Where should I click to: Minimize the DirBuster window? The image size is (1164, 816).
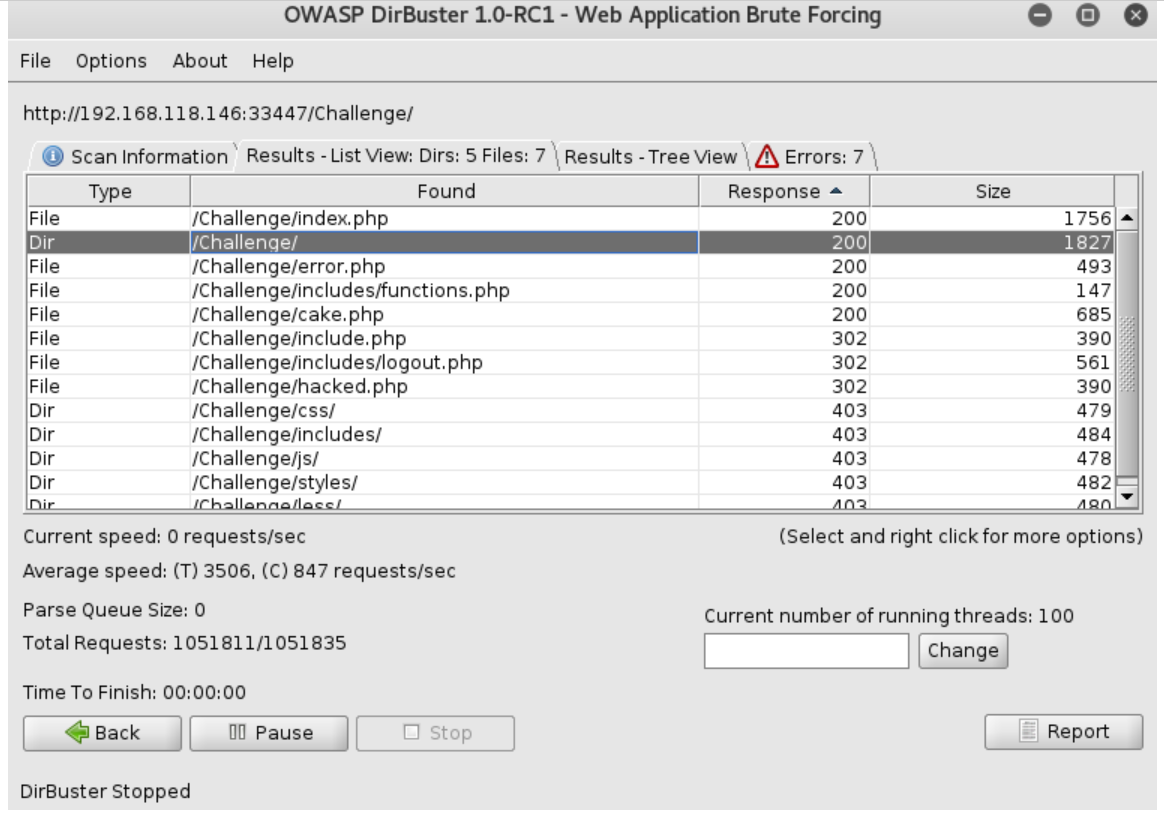pyautogui.click(x=1039, y=15)
